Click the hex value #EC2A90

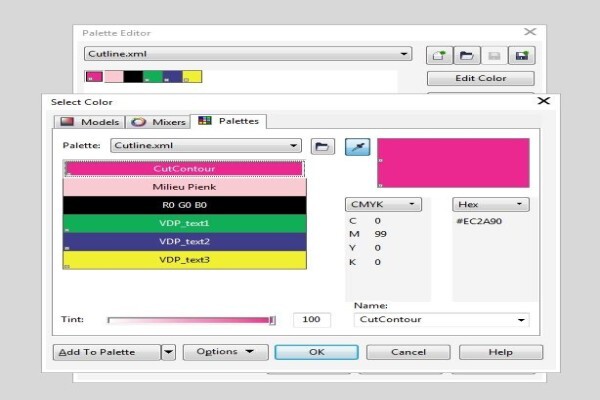tap(479, 221)
